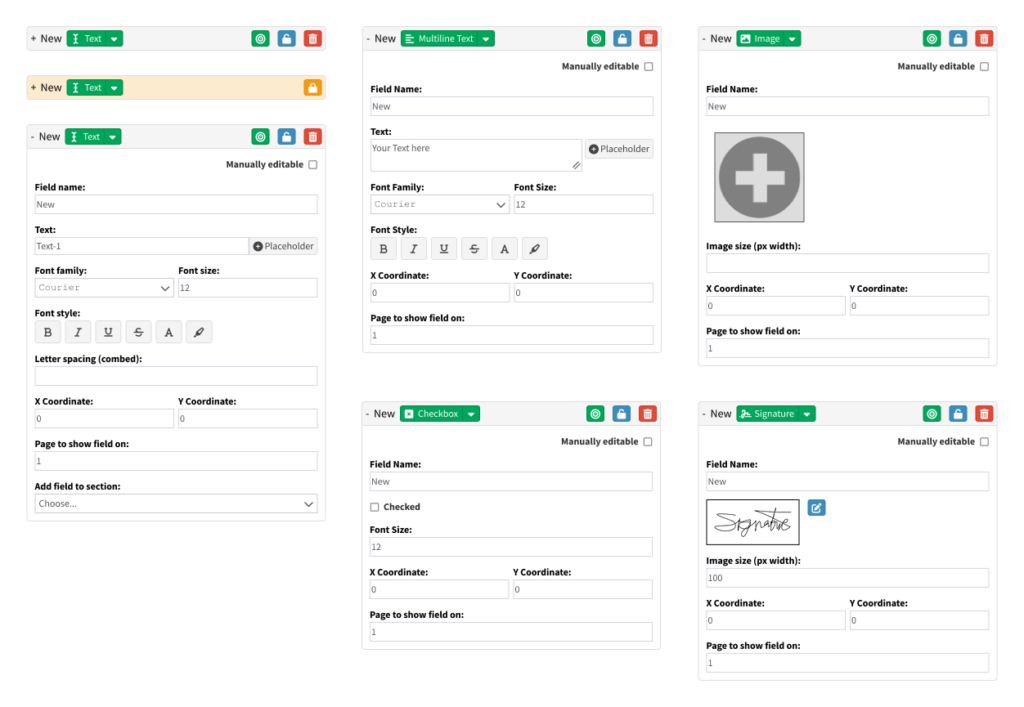Click the blue lock icon in Signature panel
Viewport: 1024px width, 707px height.
click(x=958, y=413)
